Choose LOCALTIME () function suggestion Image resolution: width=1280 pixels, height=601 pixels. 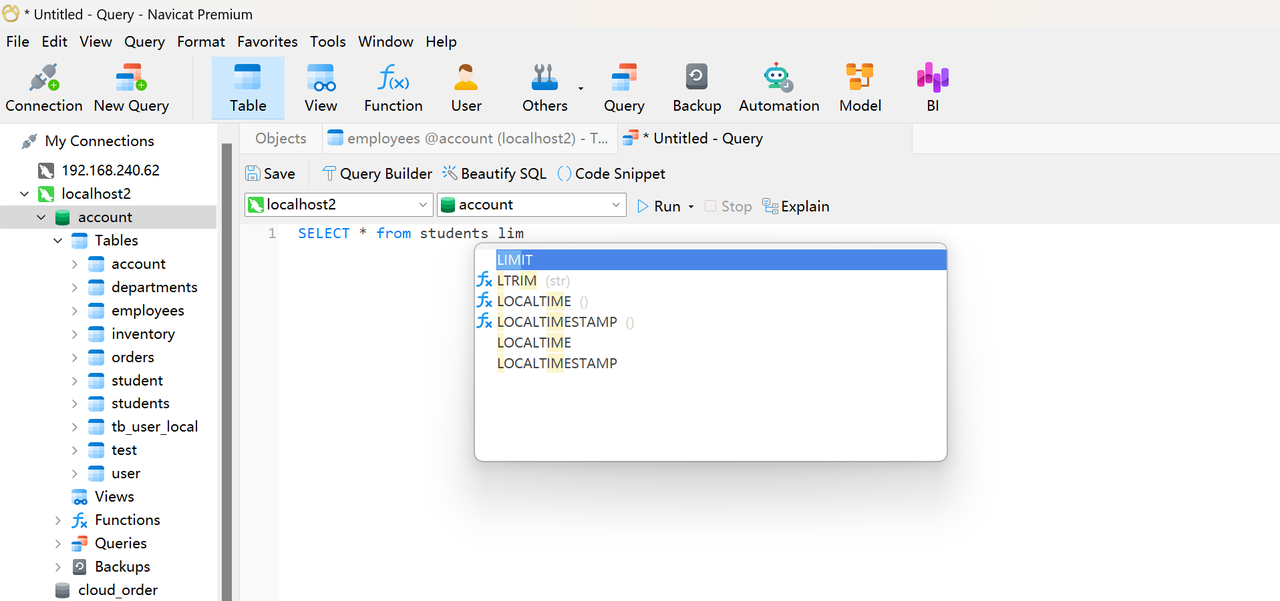coord(711,301)
